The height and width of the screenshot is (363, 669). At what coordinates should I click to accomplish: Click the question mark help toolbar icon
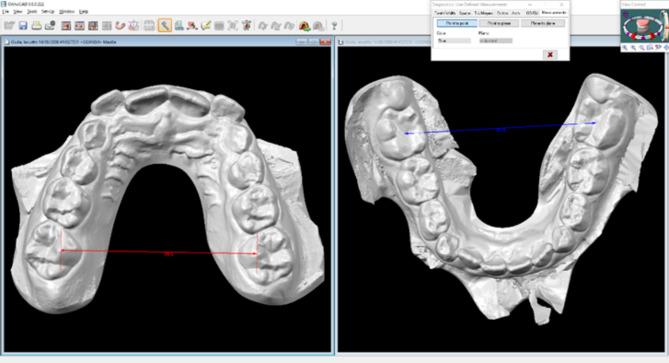(334, 26)
